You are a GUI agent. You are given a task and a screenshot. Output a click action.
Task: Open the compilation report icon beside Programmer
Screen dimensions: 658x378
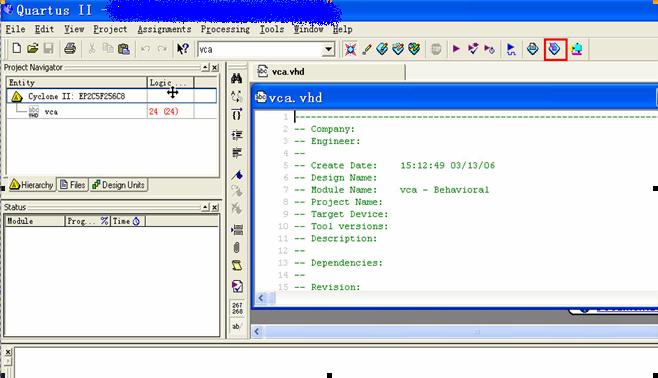[533, 49]
